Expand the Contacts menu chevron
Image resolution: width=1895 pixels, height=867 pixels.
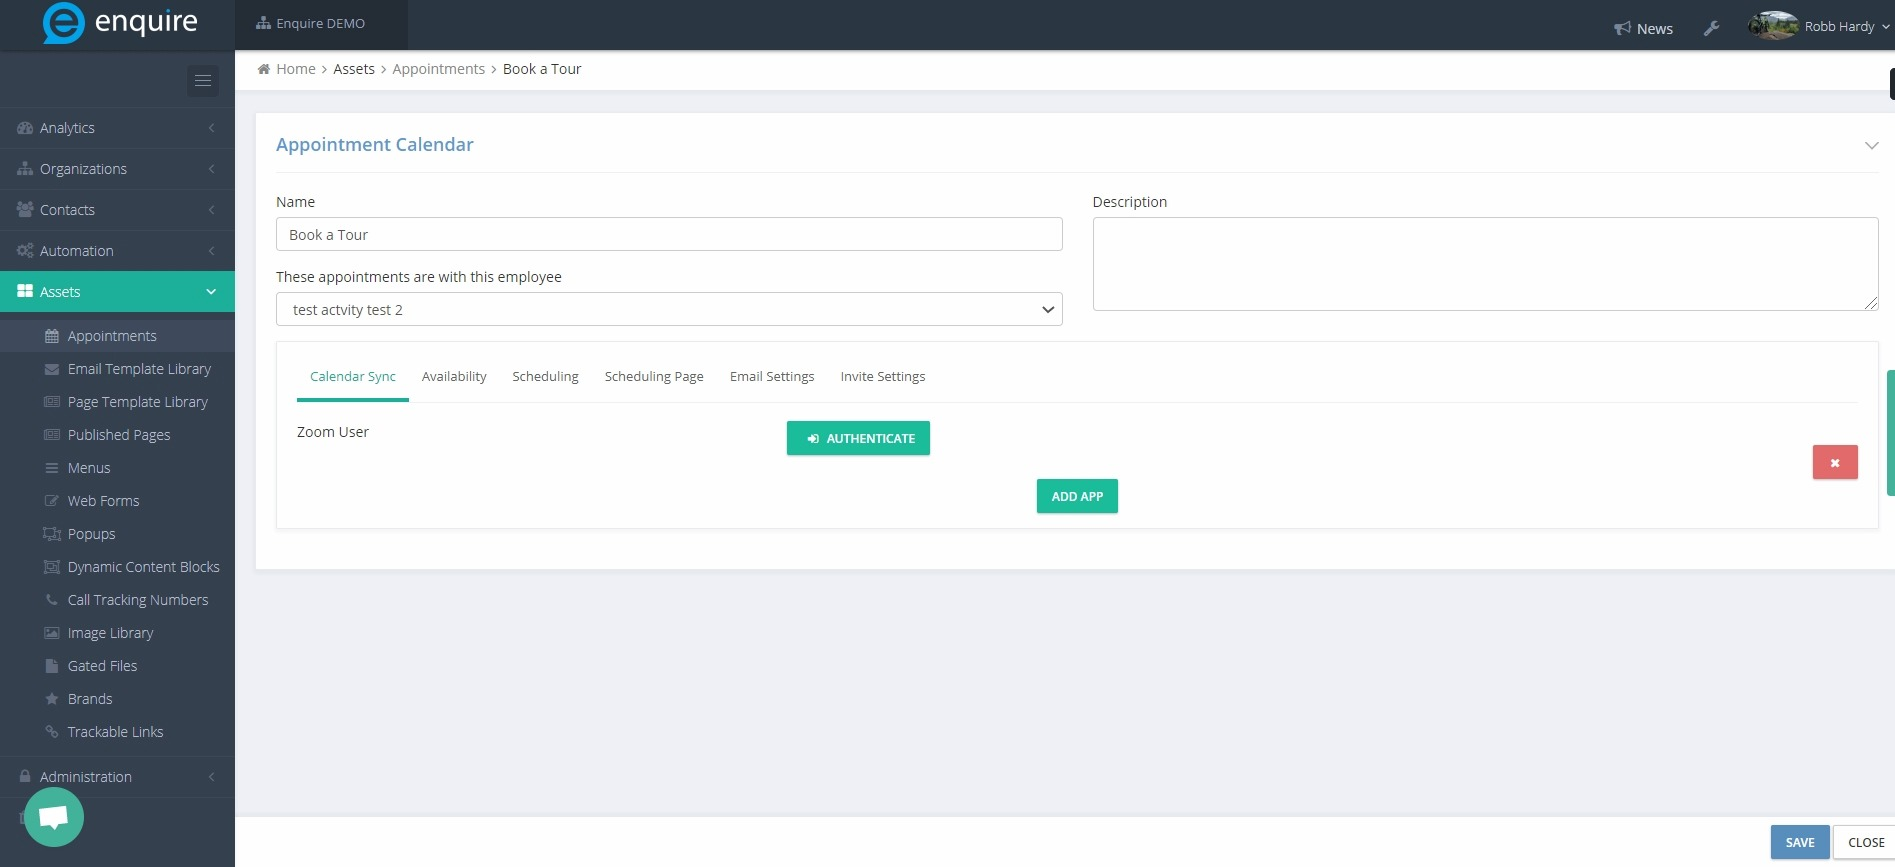pyautogui.click(x=211, y=210)
